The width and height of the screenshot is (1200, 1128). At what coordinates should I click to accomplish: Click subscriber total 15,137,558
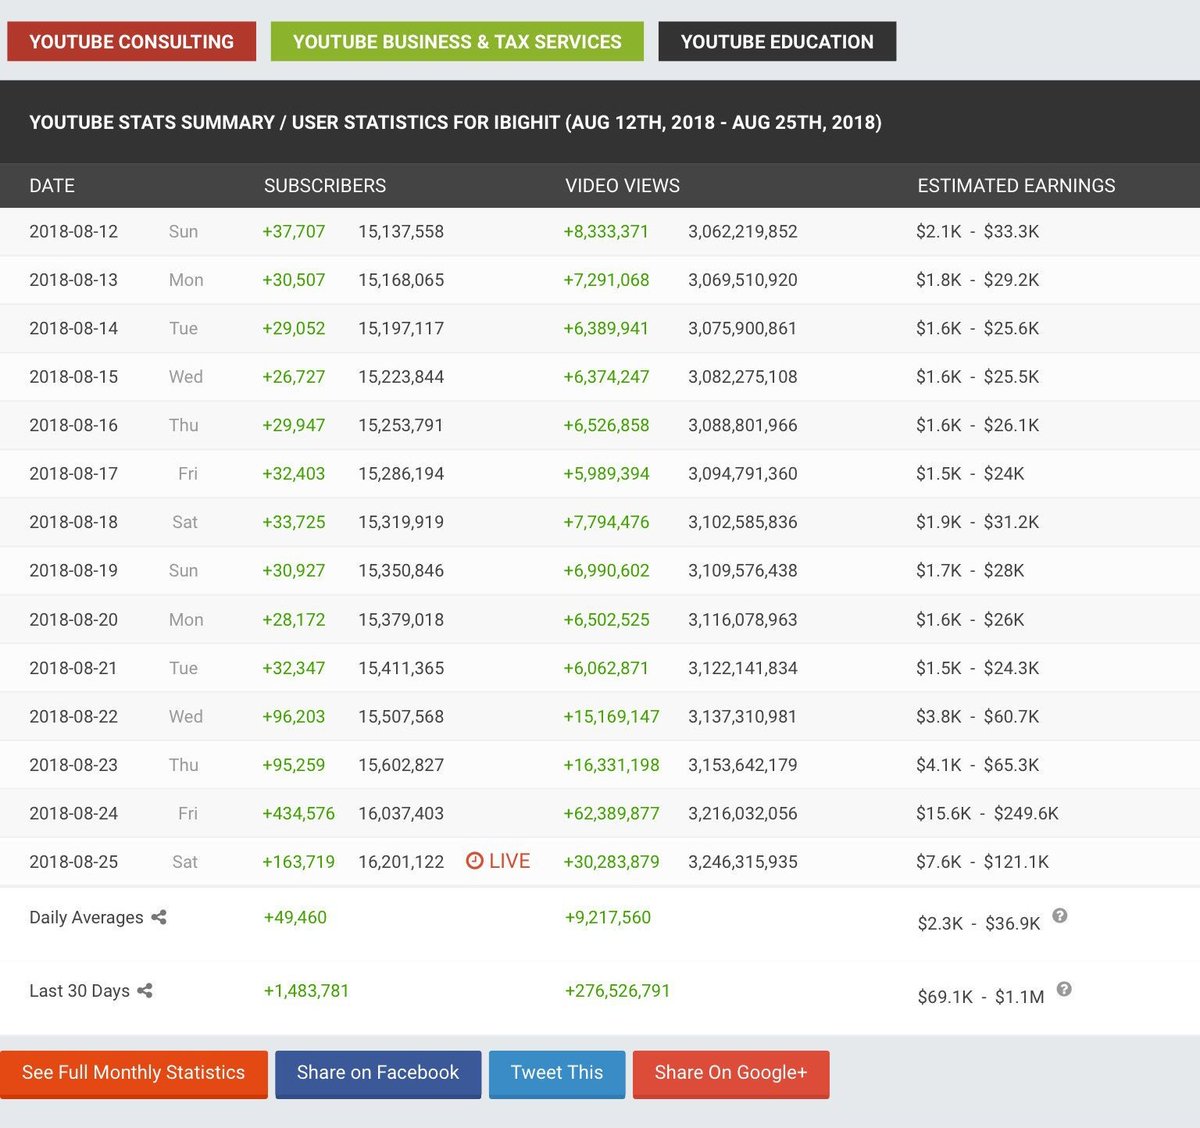401,232
